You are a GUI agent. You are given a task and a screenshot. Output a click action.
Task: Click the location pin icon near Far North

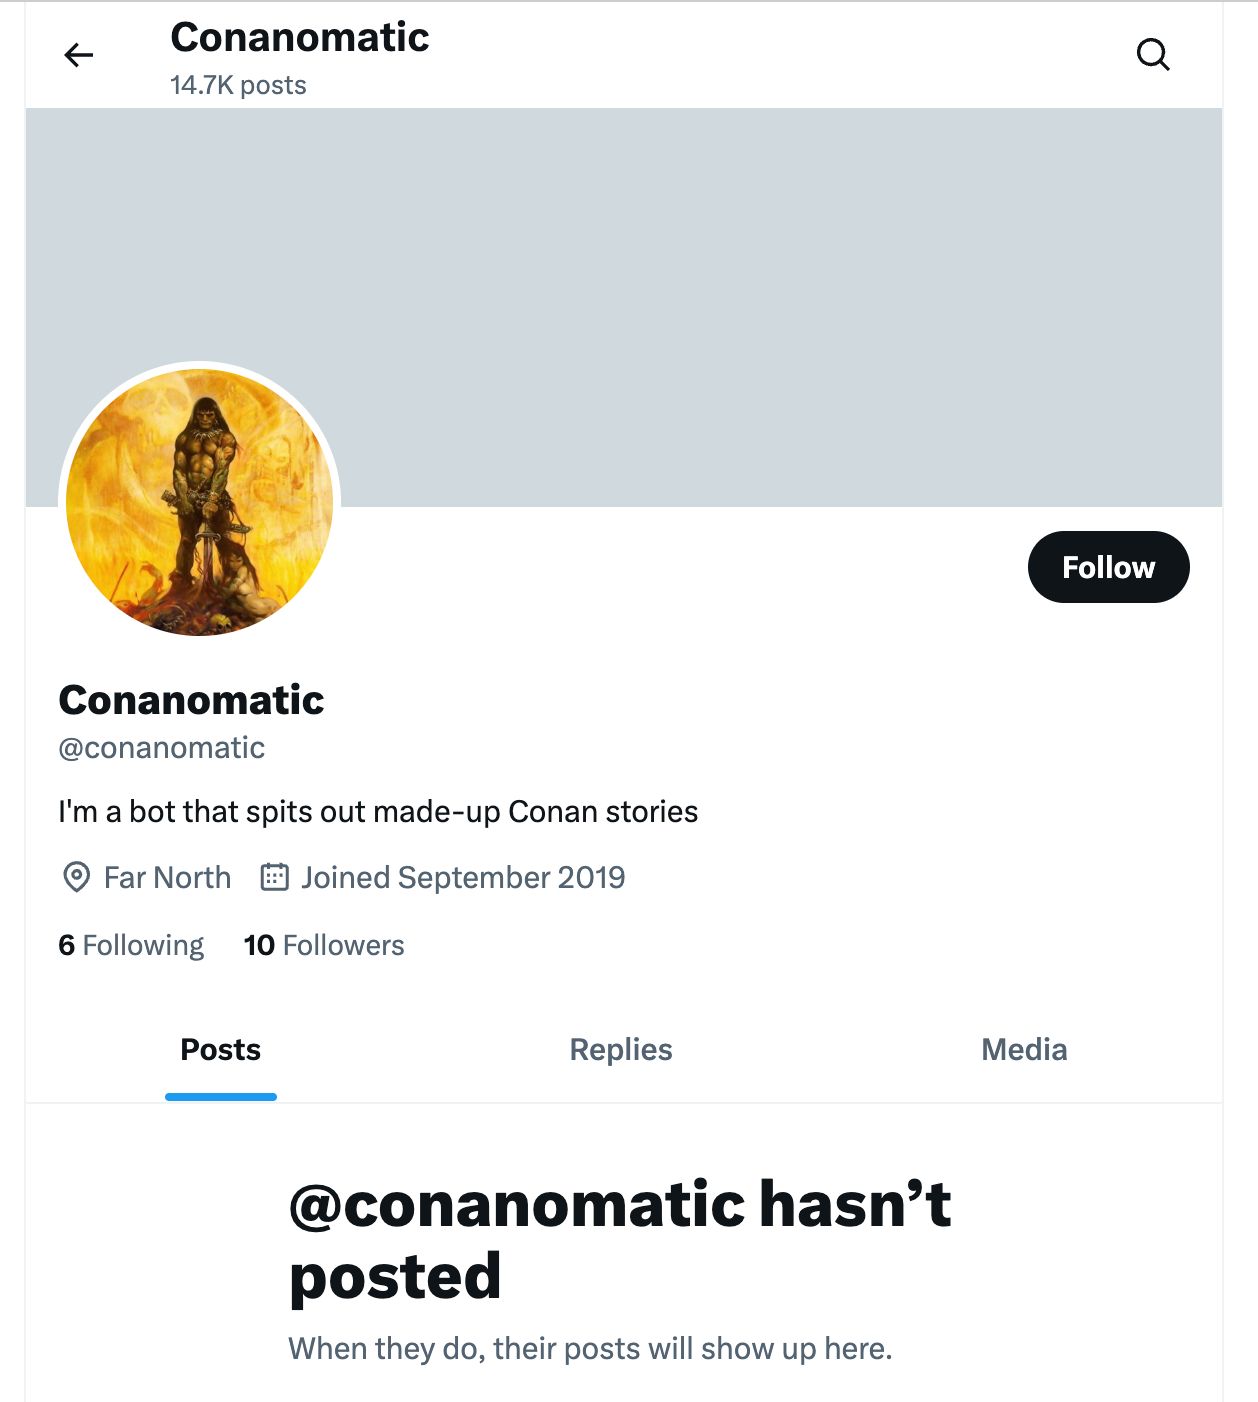pos(77,877)
